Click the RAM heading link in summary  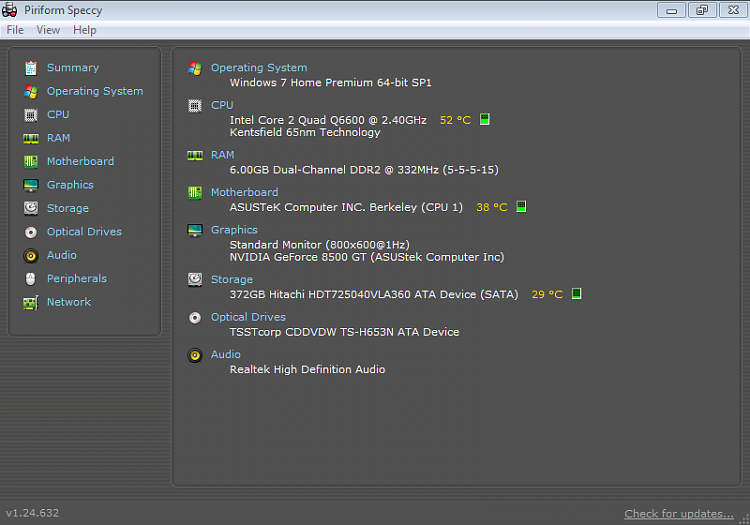(222, 155)
